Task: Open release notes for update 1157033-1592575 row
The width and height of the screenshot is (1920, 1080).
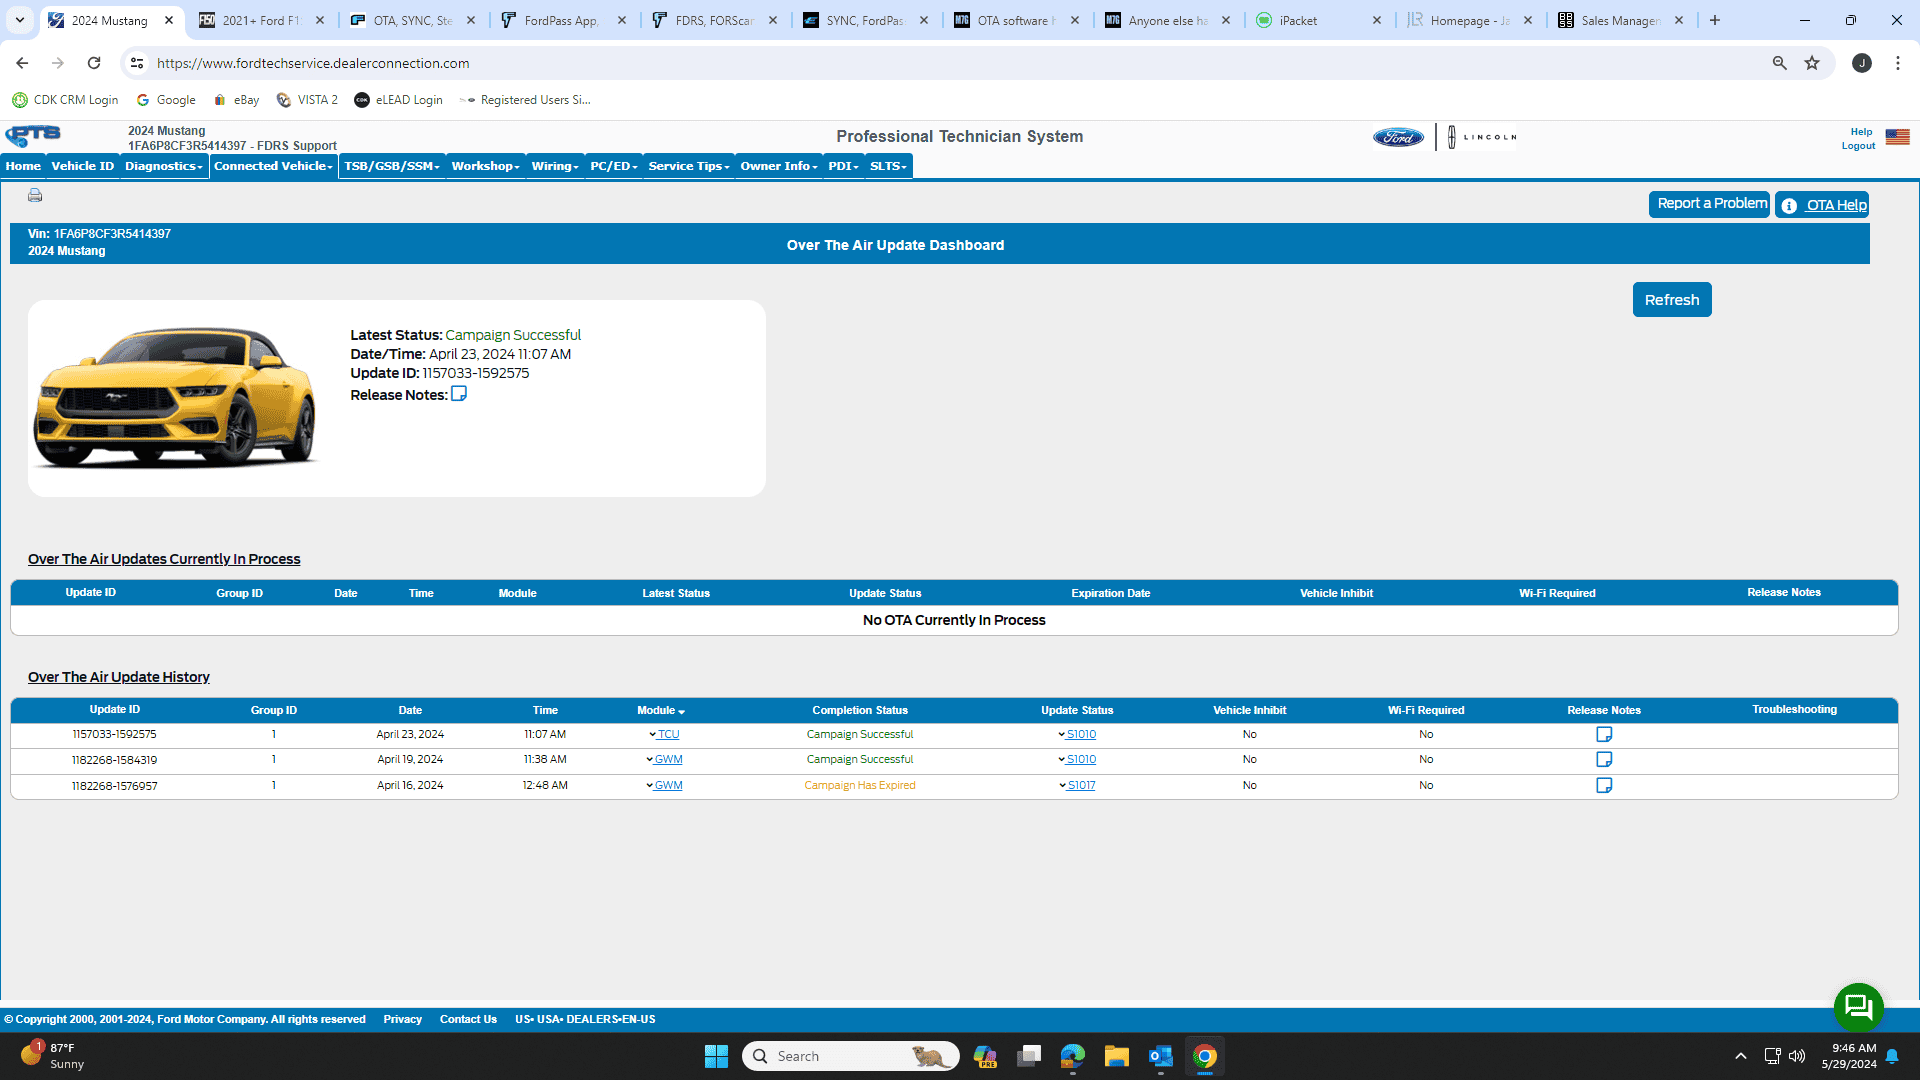Action: click(x=1604, y=734)
